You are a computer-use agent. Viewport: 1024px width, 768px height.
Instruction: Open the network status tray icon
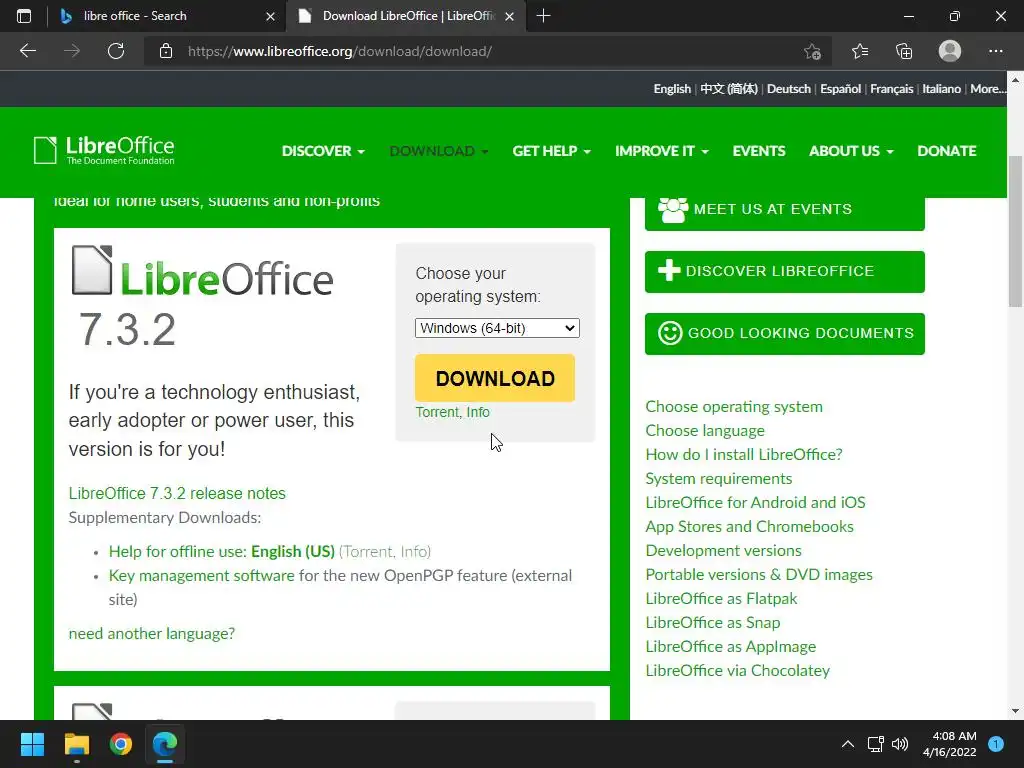875,744
